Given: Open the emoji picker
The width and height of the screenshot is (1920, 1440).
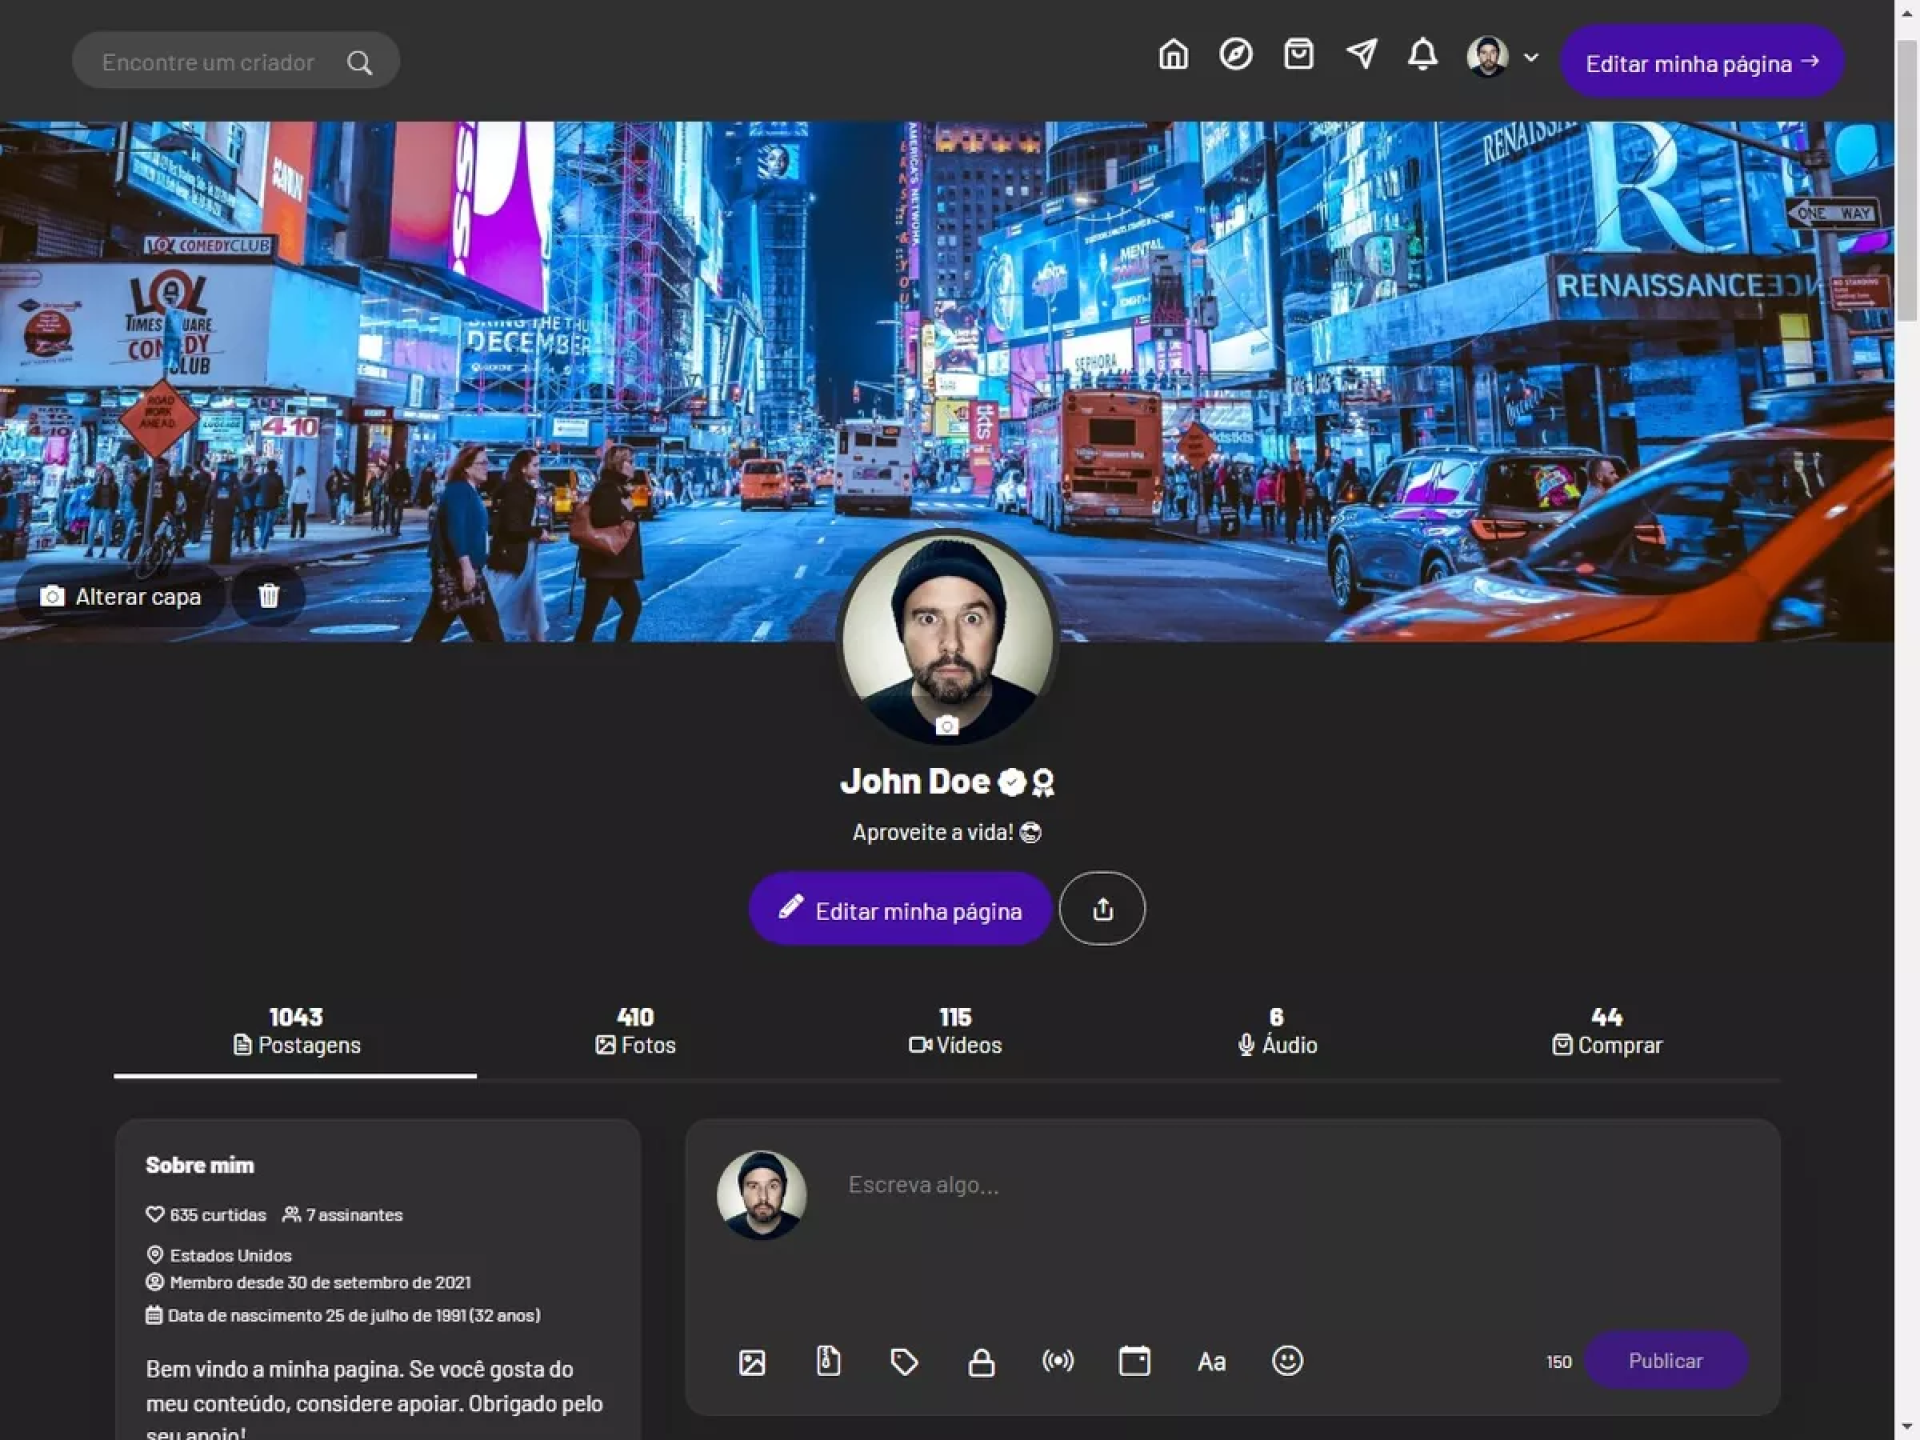Looking at the screenshot, I should [1287, 1361].
